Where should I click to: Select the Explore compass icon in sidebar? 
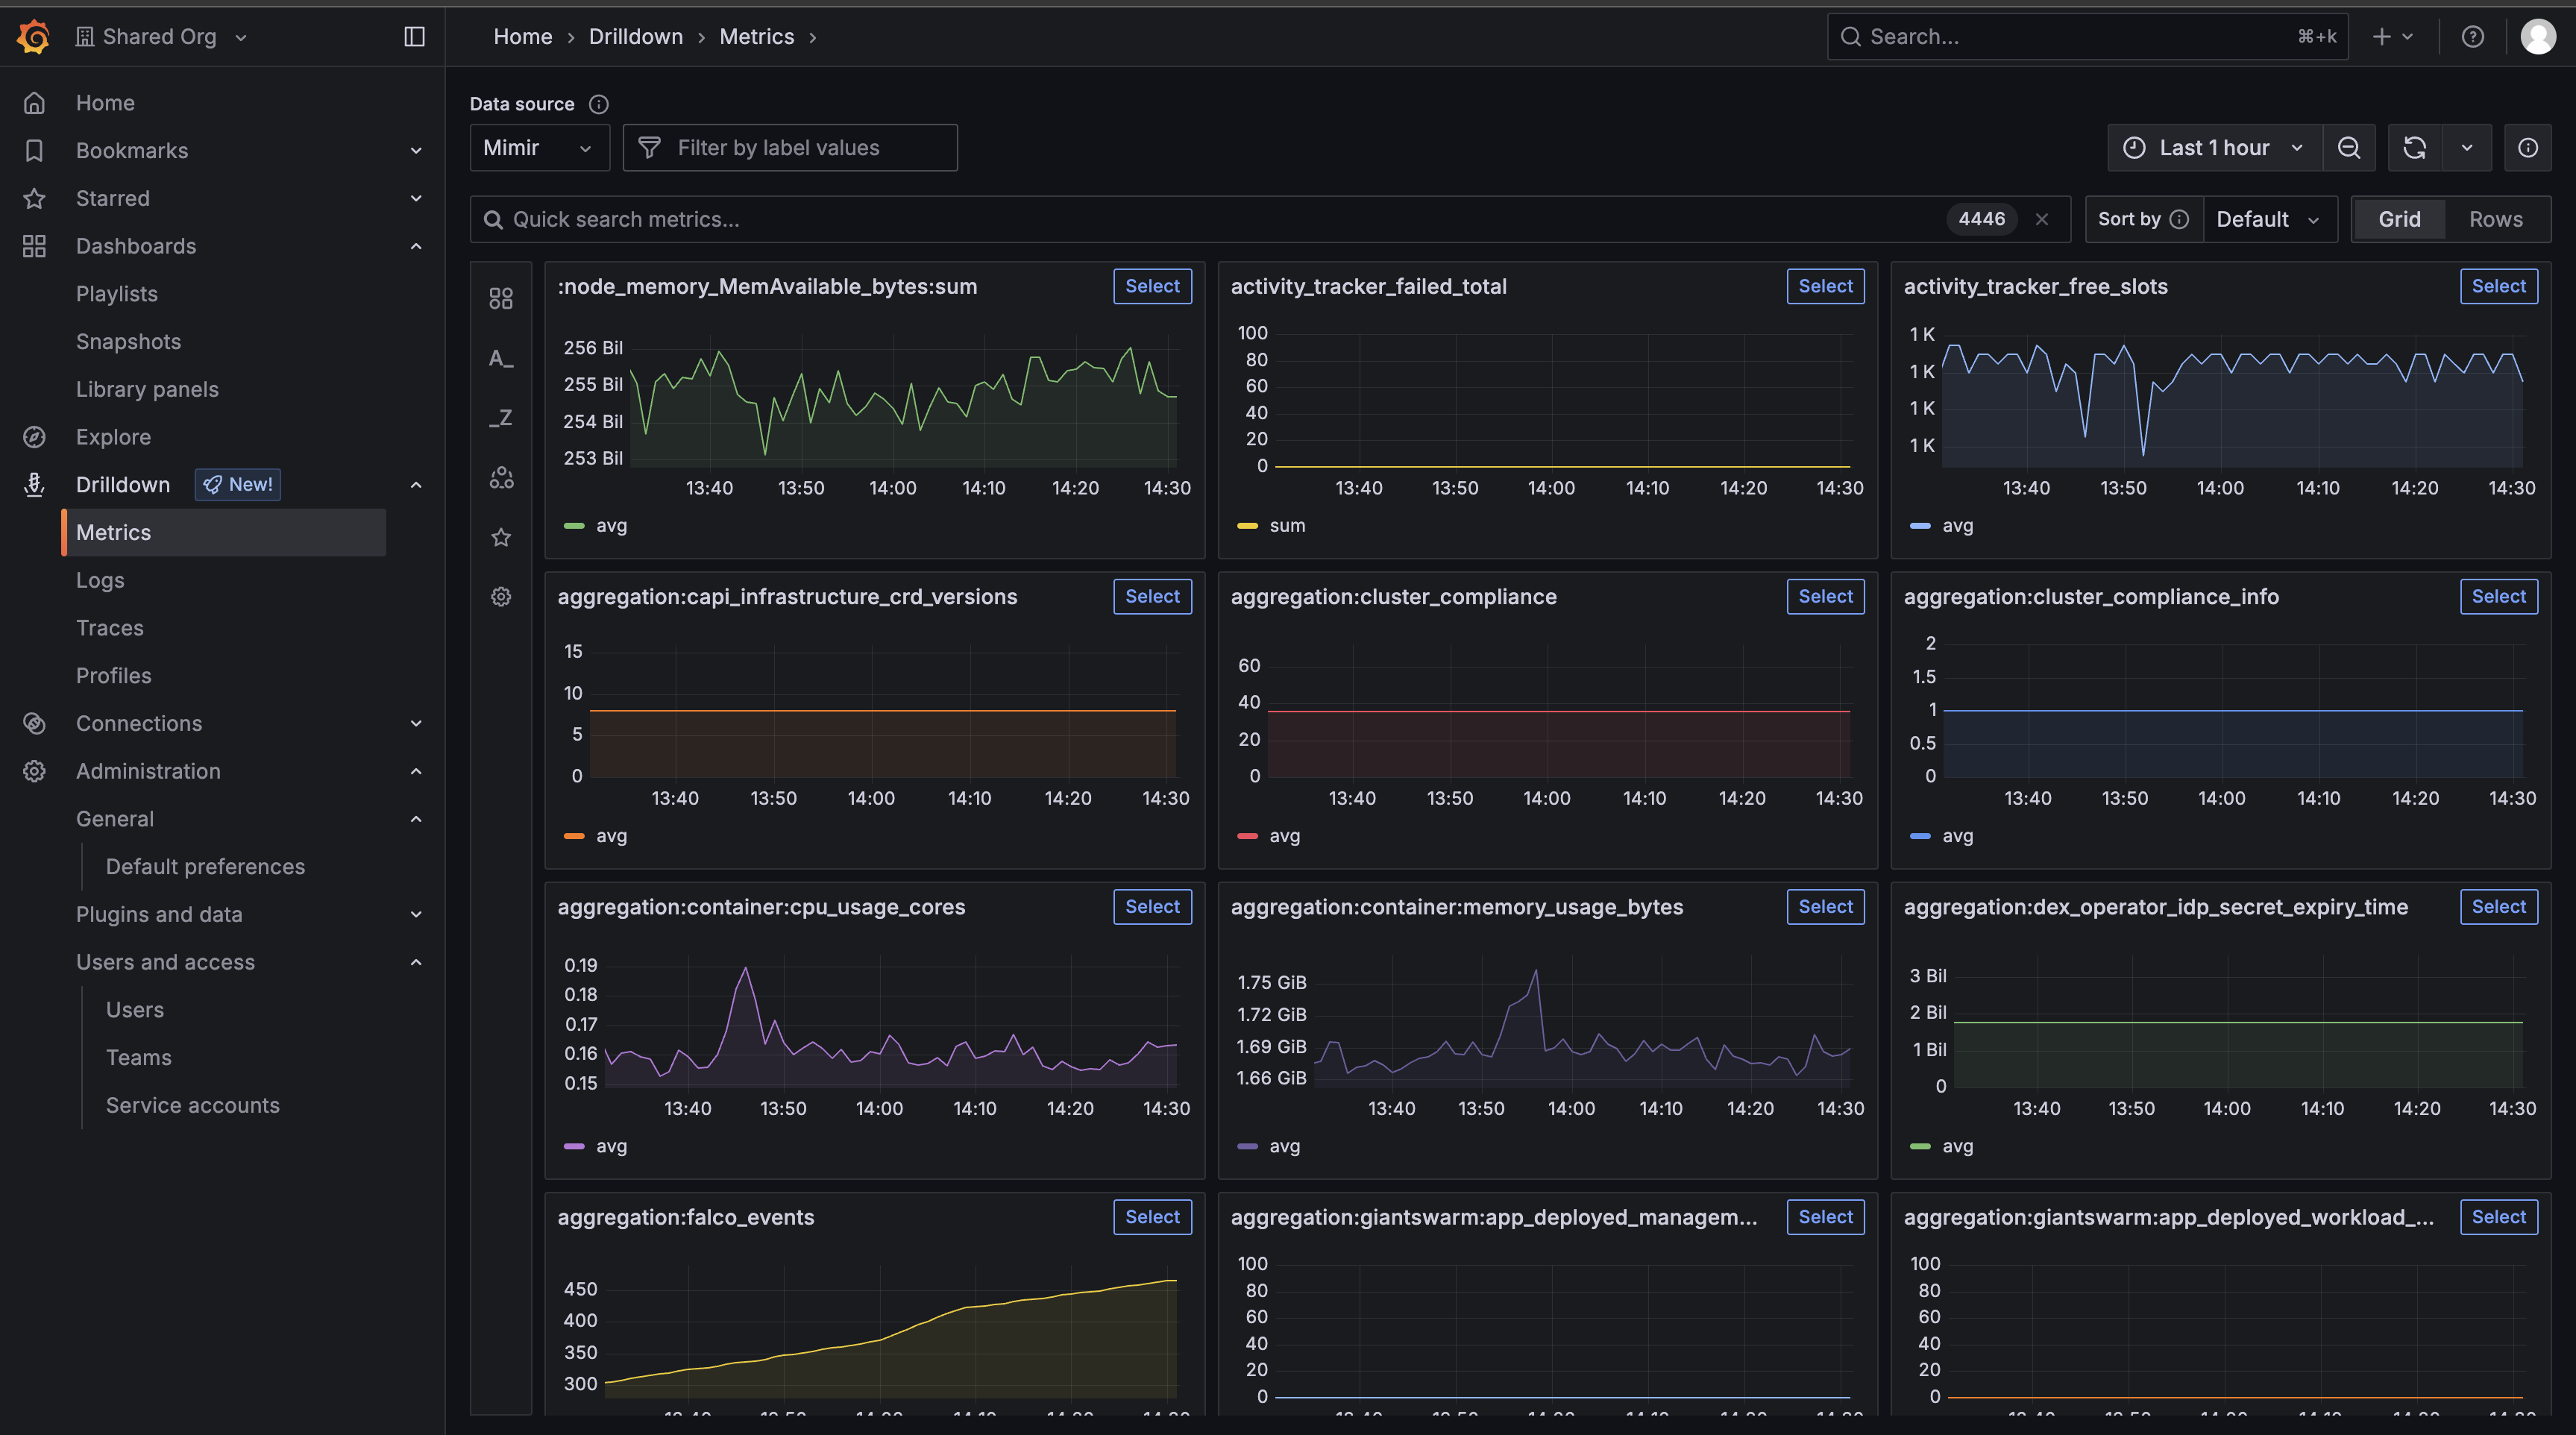pos(34,437)
